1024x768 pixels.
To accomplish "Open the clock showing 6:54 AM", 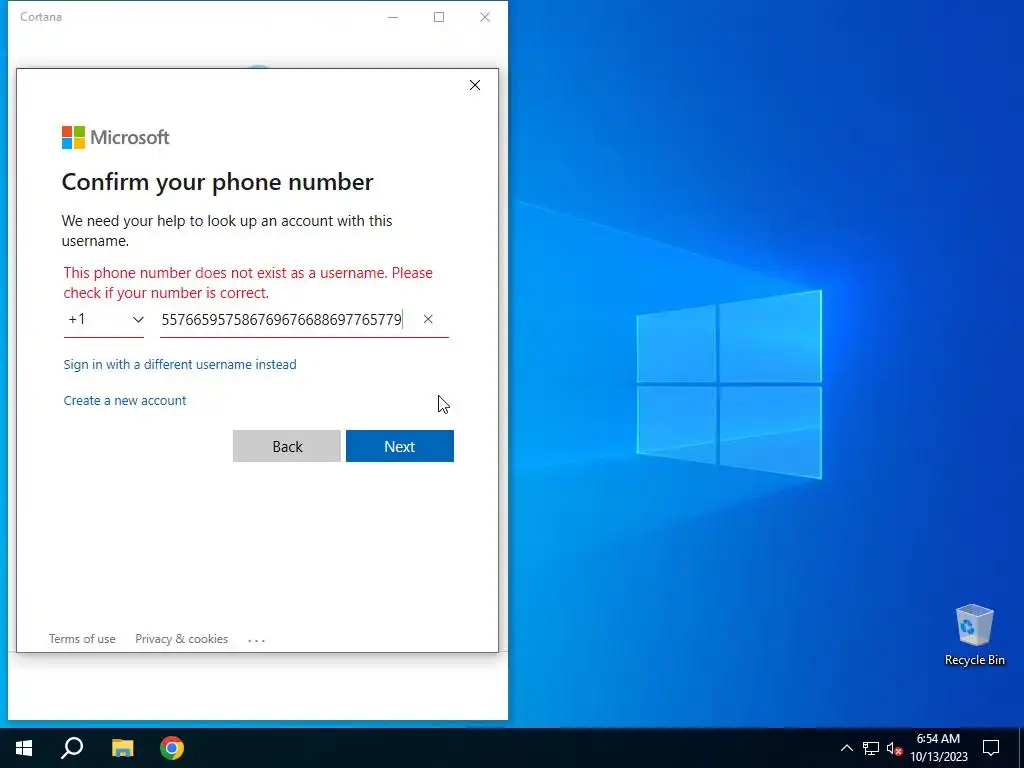I will [x=938, y=748].
